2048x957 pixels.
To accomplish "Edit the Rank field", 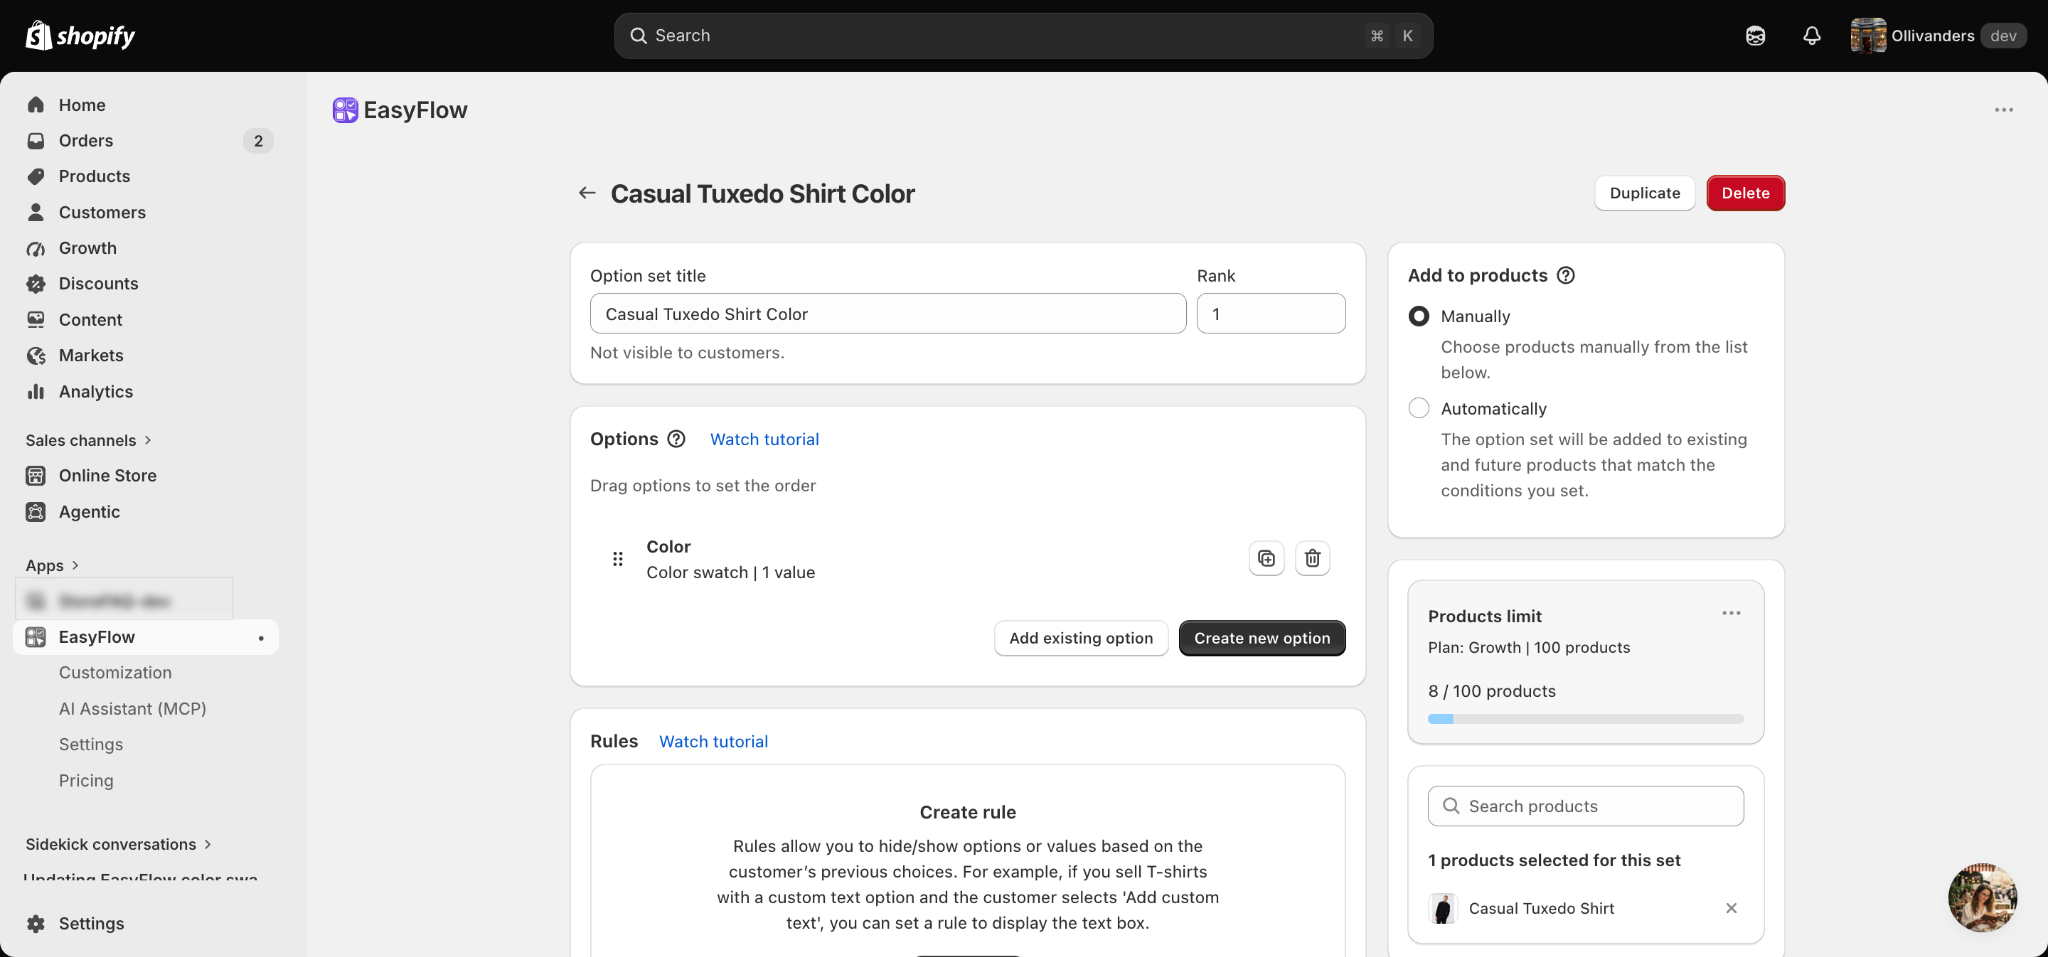I will point(1271,314).
